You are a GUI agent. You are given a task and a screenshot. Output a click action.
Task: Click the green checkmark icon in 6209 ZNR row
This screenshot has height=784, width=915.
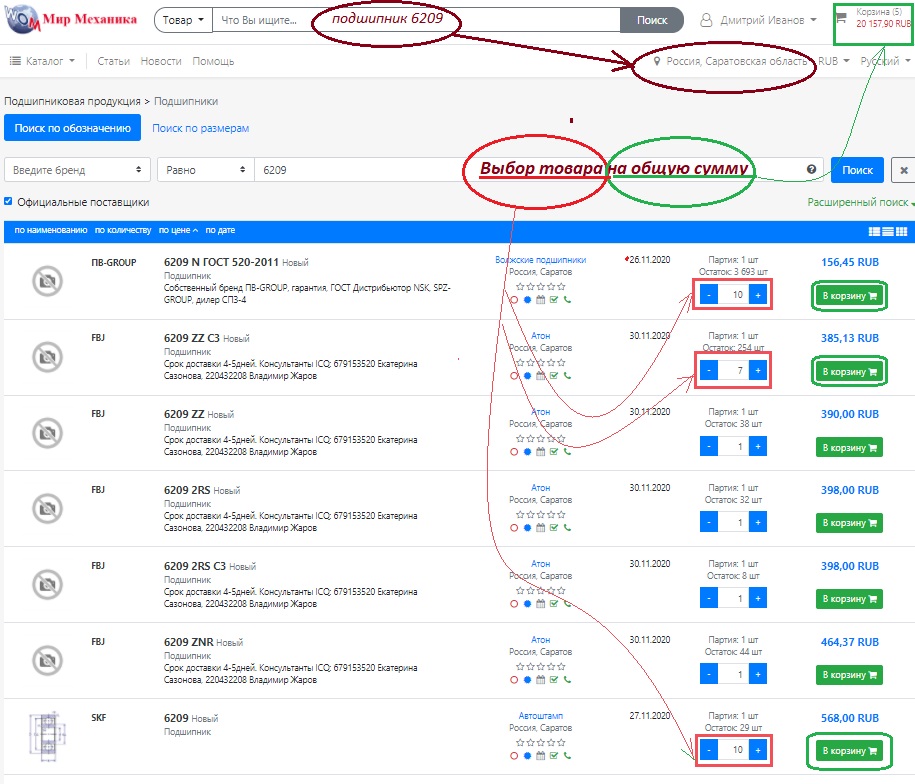coord(554,680)
